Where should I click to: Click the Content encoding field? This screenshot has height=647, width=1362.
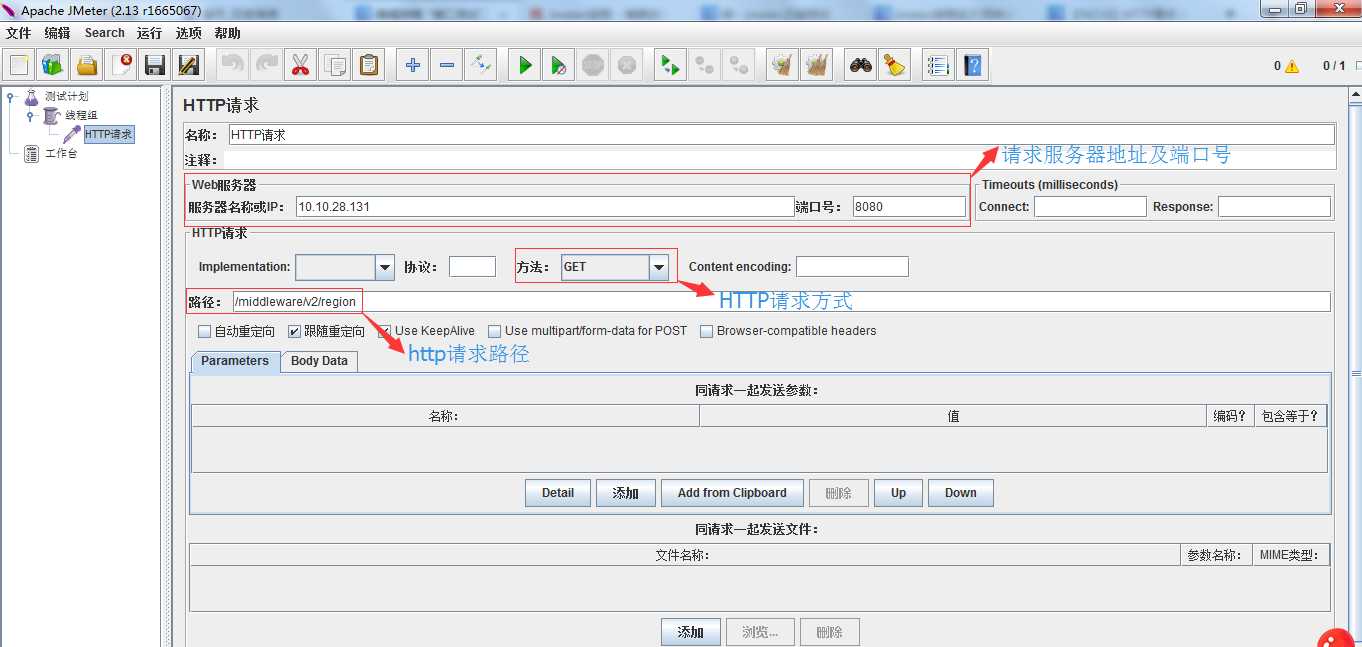852,267
